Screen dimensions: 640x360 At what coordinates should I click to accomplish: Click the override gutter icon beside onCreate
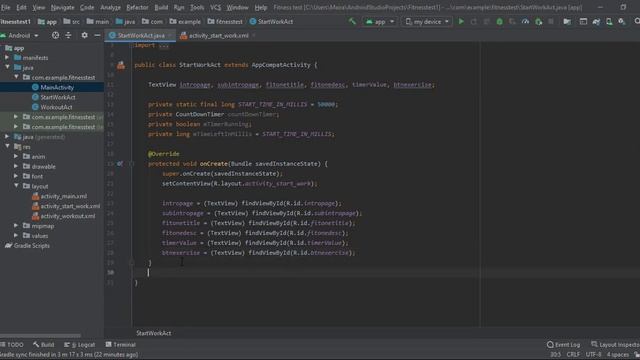[120, 163]
